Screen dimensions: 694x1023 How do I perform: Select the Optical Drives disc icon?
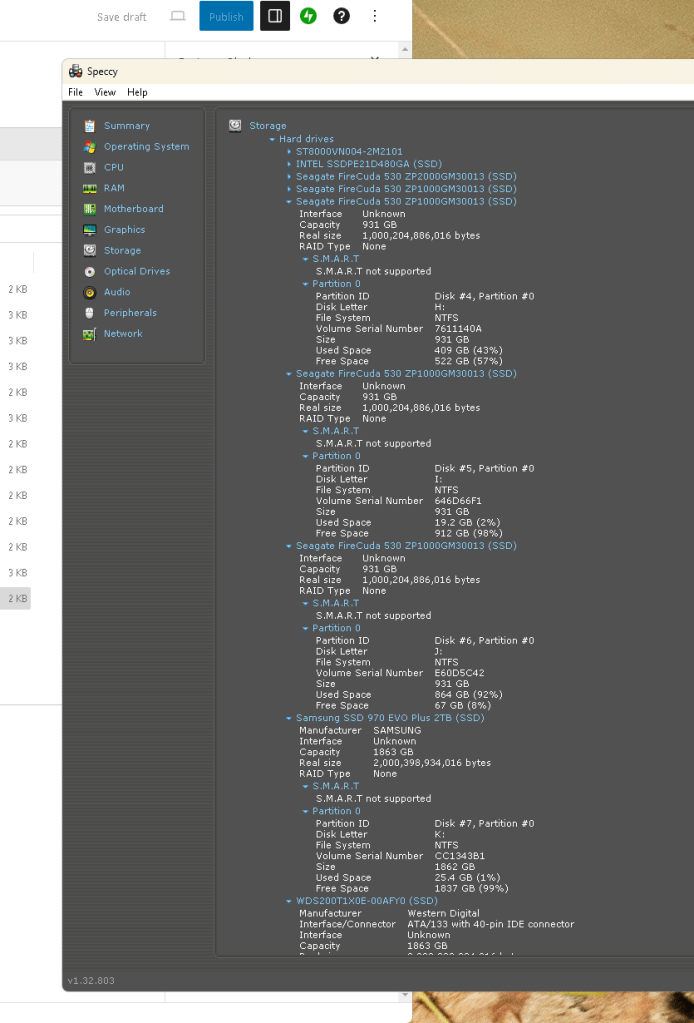(x=89, y=271)
